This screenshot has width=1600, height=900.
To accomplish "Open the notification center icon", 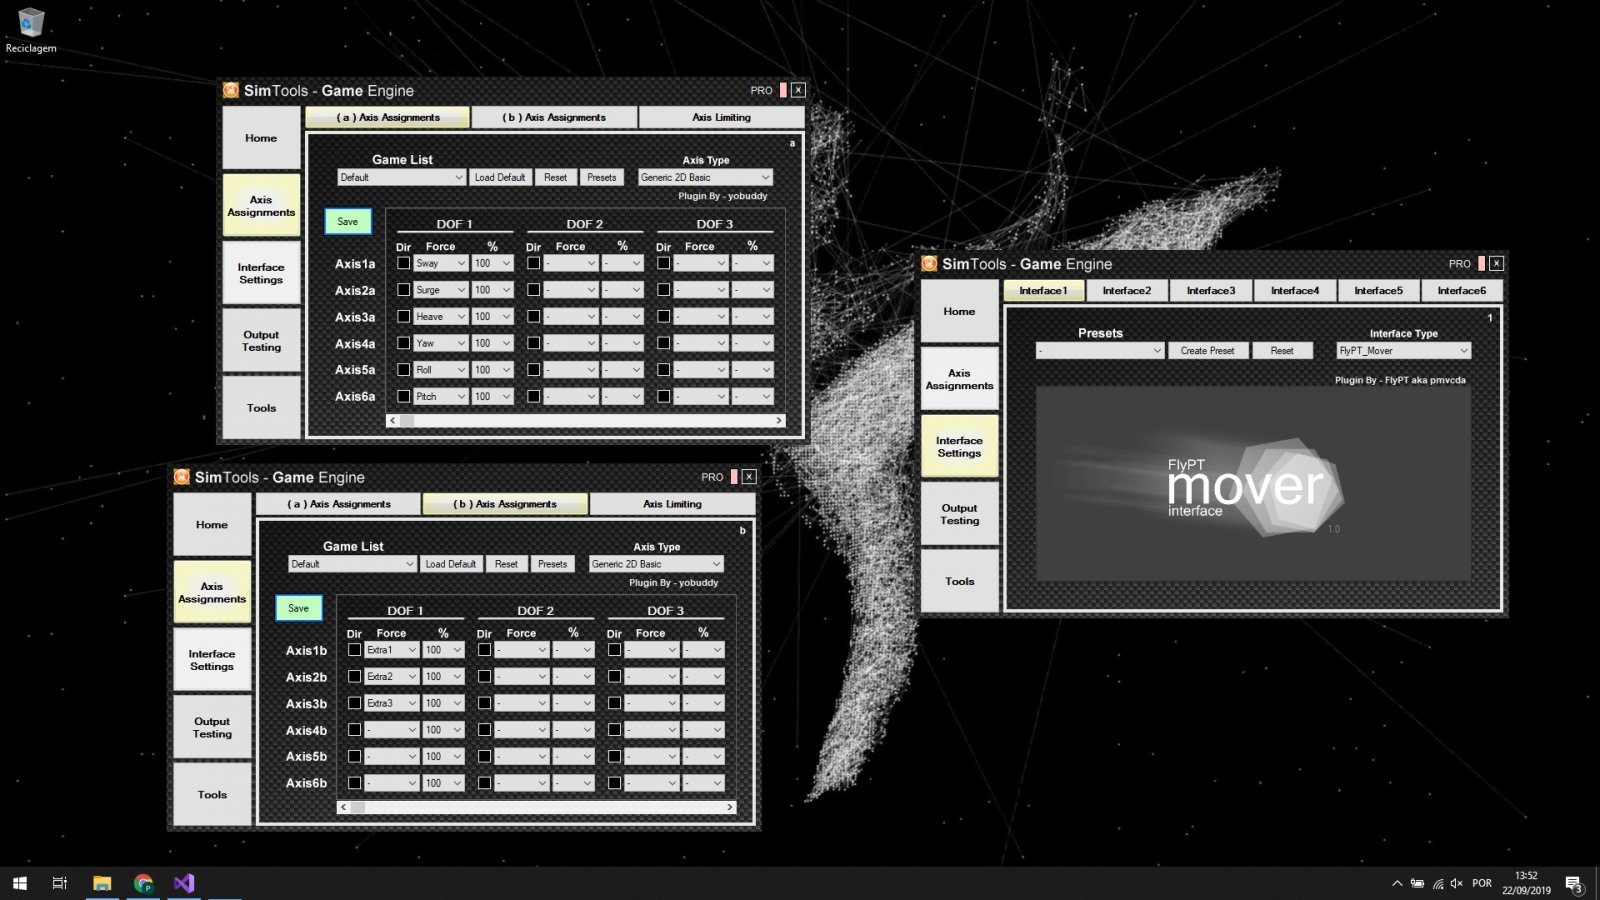I will 1574,884.
